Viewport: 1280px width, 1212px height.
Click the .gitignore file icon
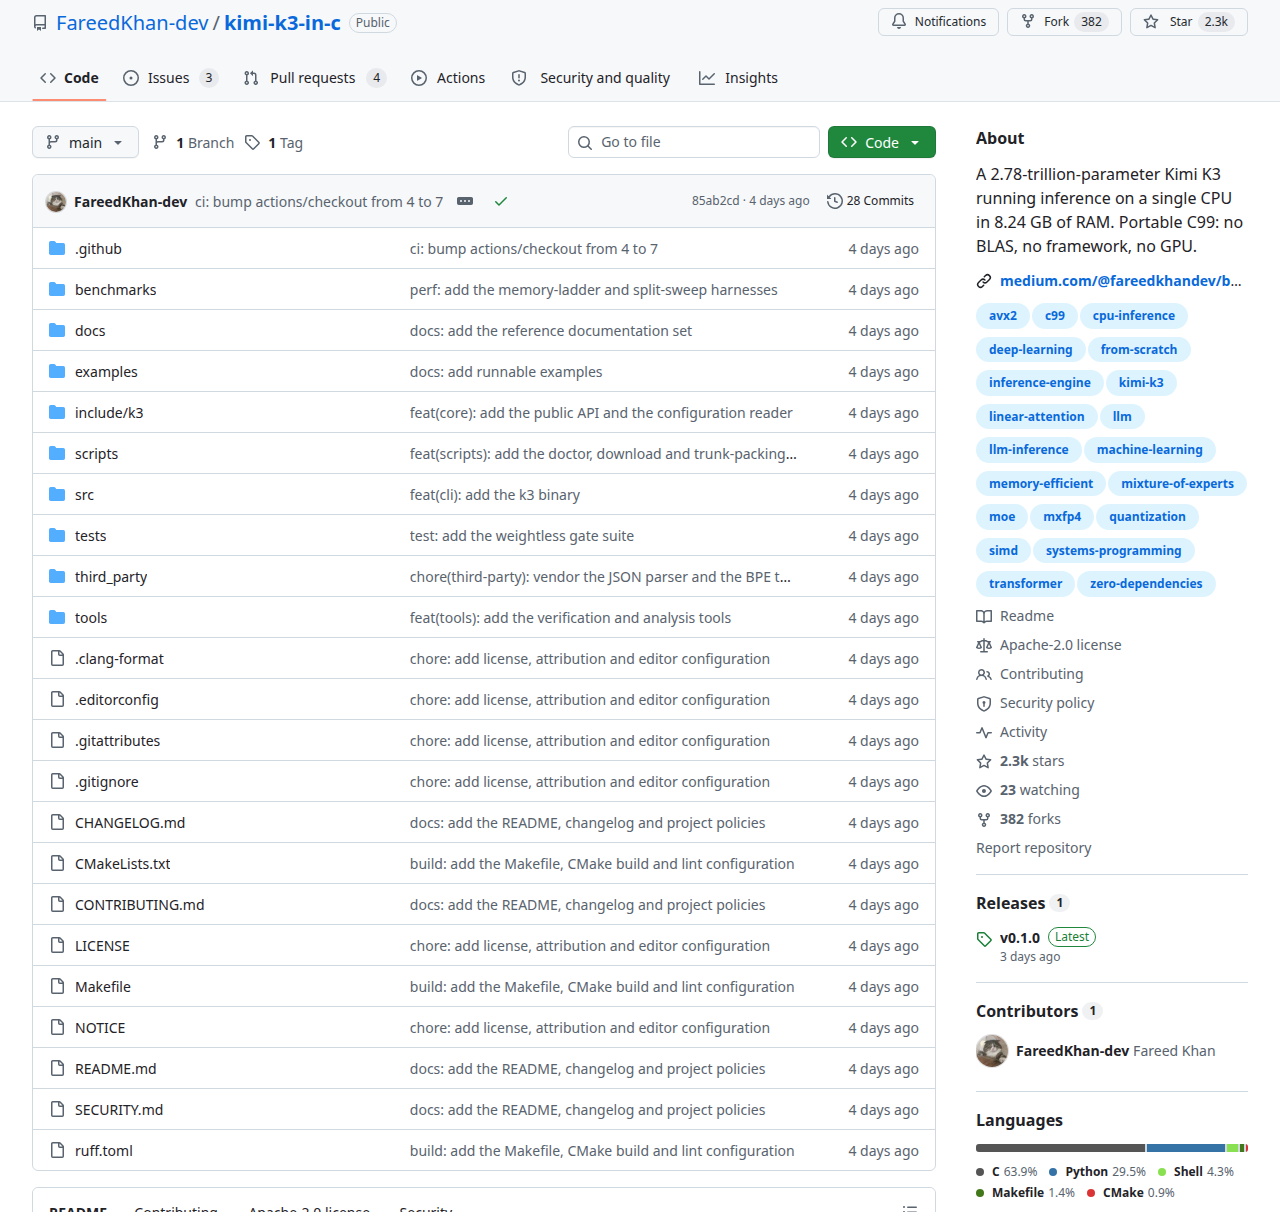click(57, 781)
